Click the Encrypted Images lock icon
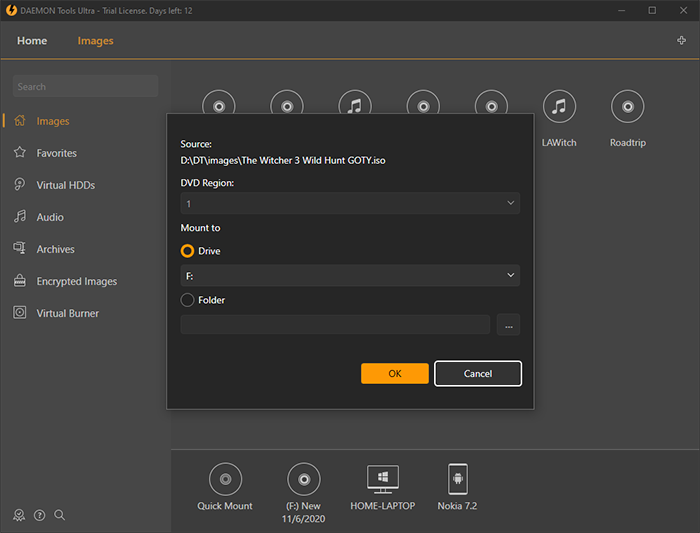The image size is (700, 533). pos(20,280)
